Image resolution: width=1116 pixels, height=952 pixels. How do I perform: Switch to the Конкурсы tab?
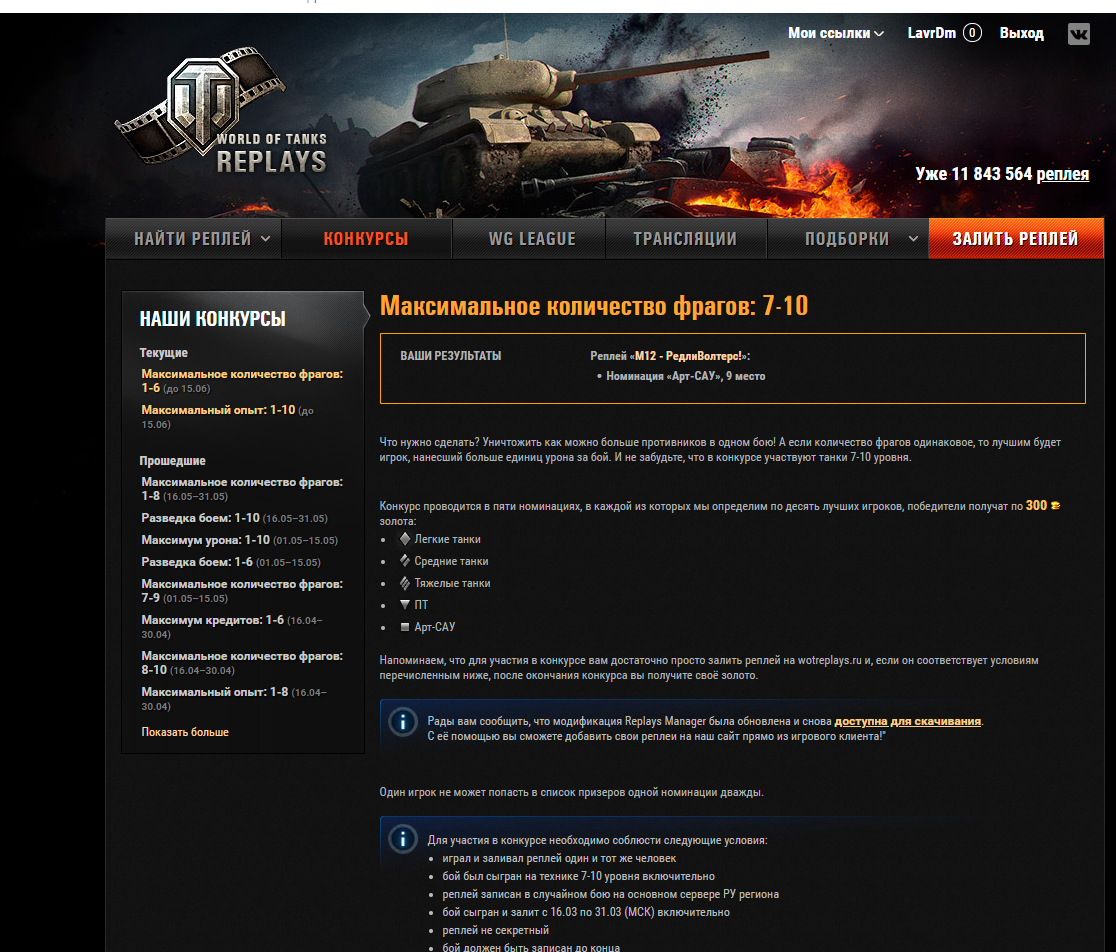click(x=366, y=239)
